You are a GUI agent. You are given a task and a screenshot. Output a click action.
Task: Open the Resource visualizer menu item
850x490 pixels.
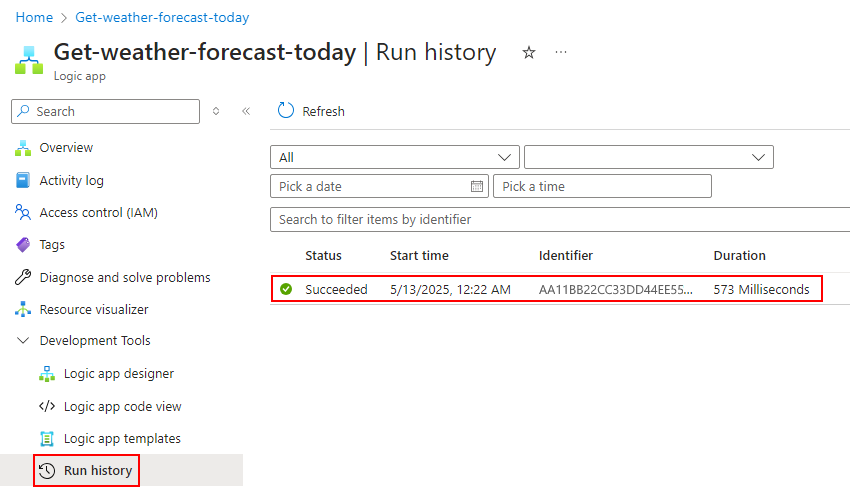click(94, 309)
